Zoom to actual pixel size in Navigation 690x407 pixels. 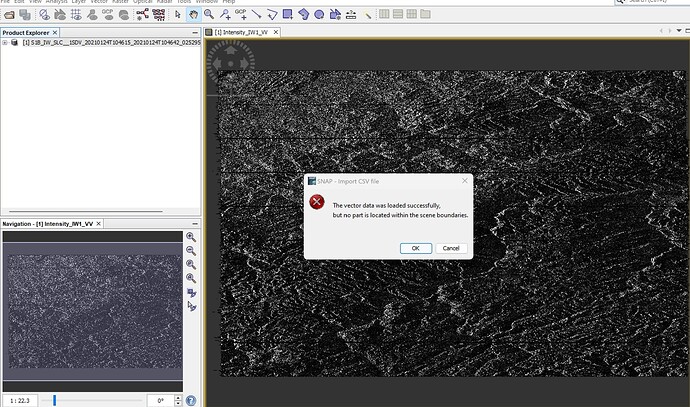191,264
